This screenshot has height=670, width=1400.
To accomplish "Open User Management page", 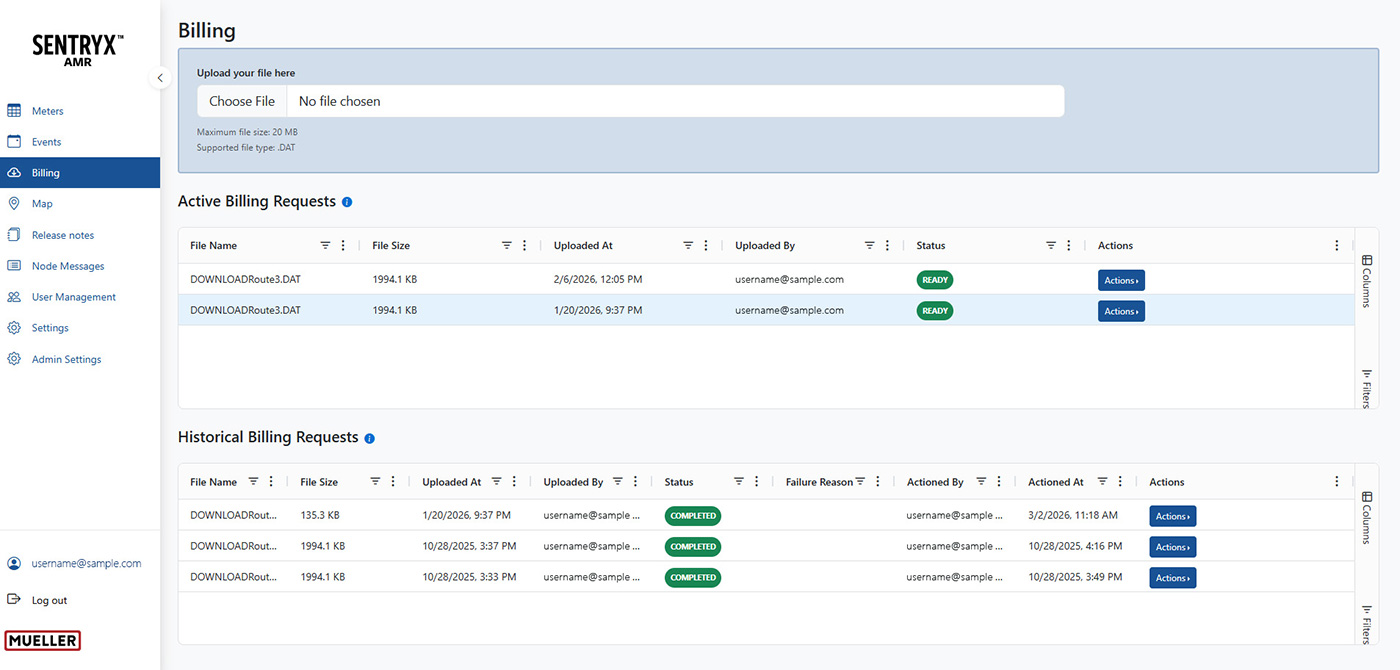I will click(x=73, y=297).
